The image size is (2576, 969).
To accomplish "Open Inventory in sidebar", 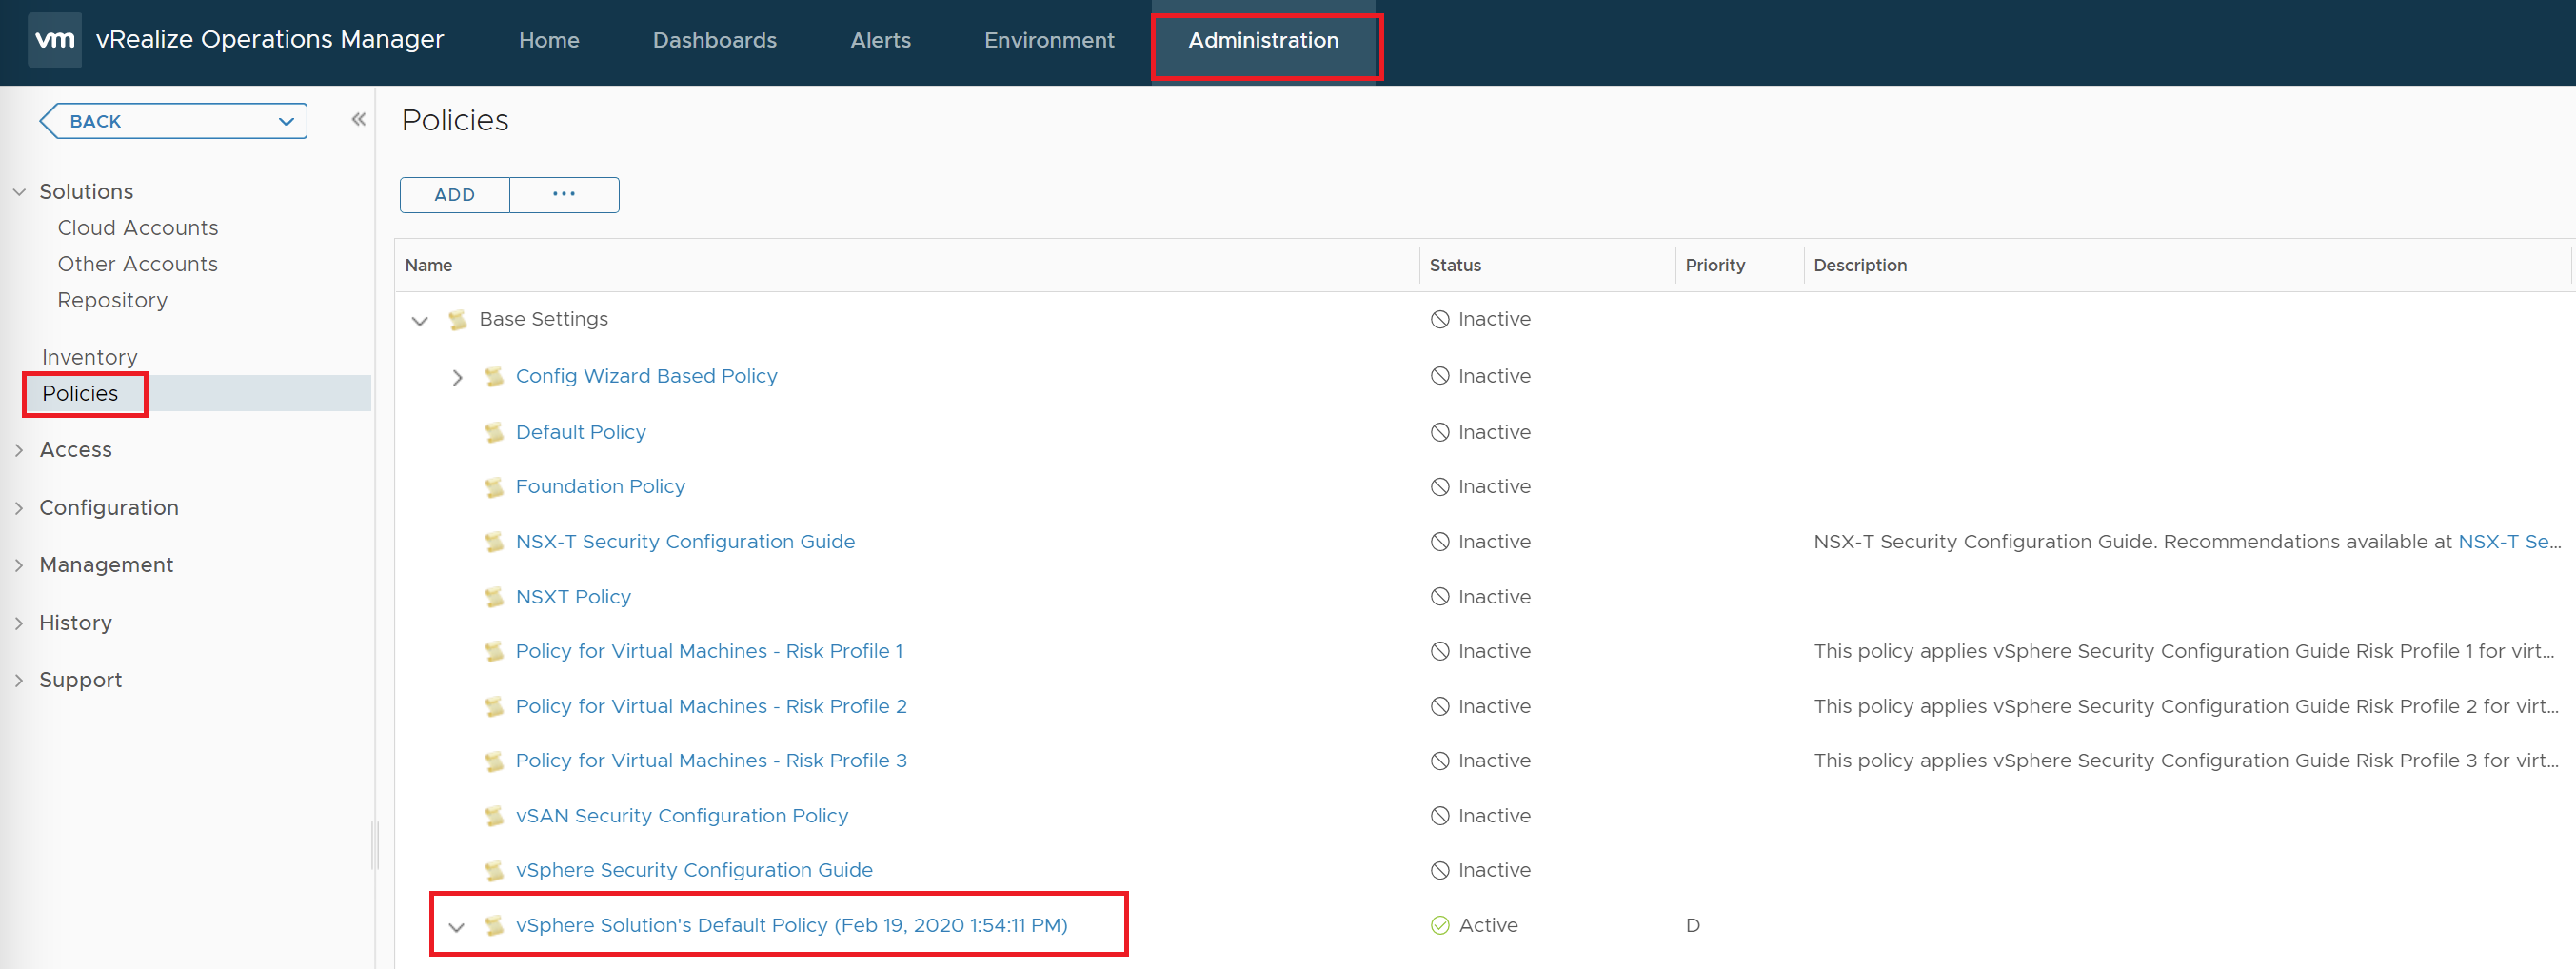I will [x=89, y=357].
